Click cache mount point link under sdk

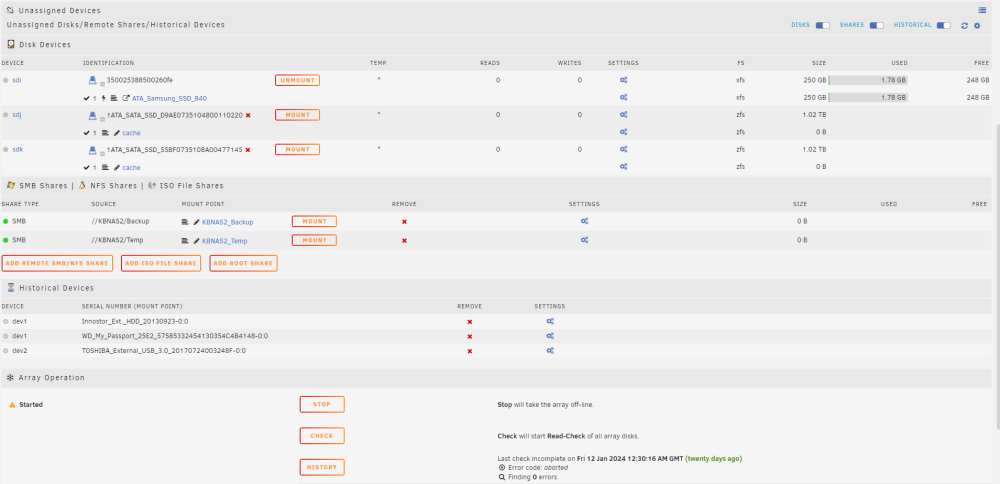131,167
